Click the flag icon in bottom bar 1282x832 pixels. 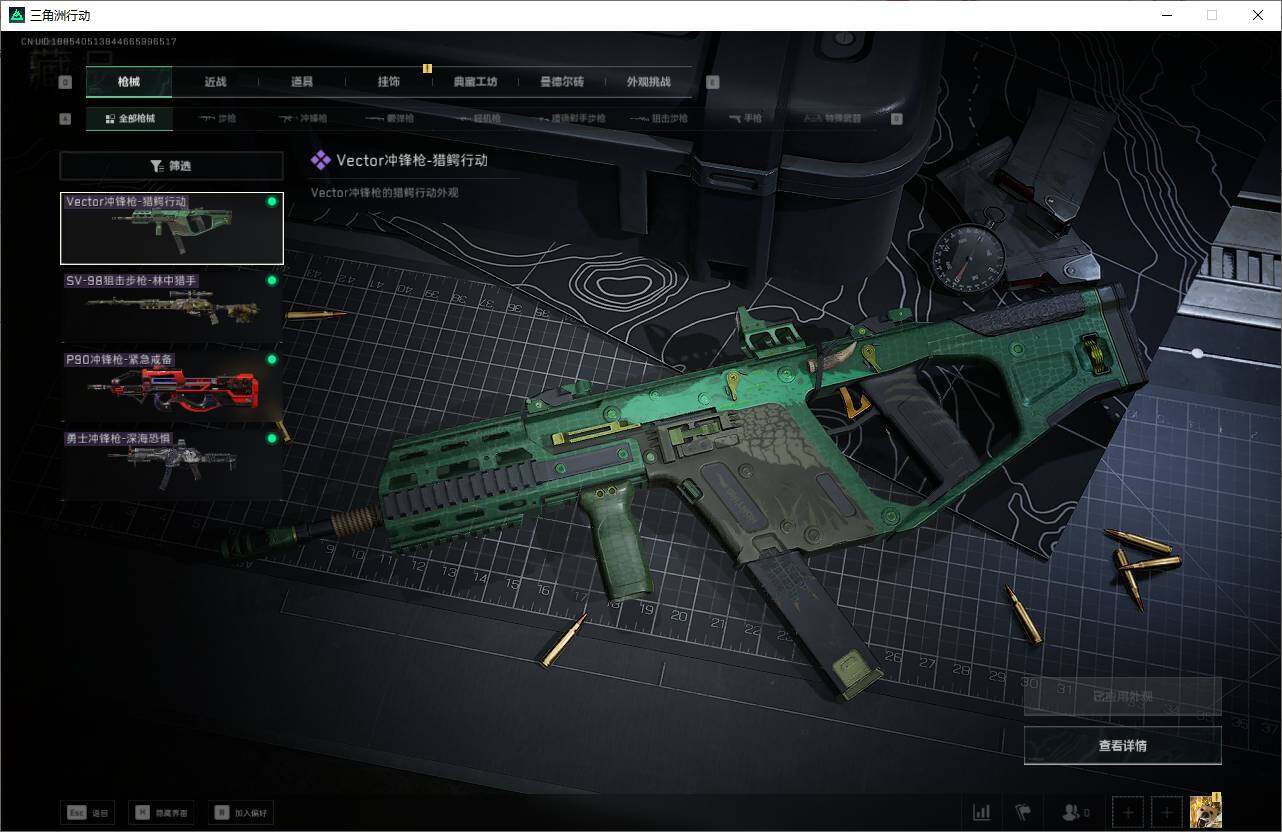(1023, 812)
